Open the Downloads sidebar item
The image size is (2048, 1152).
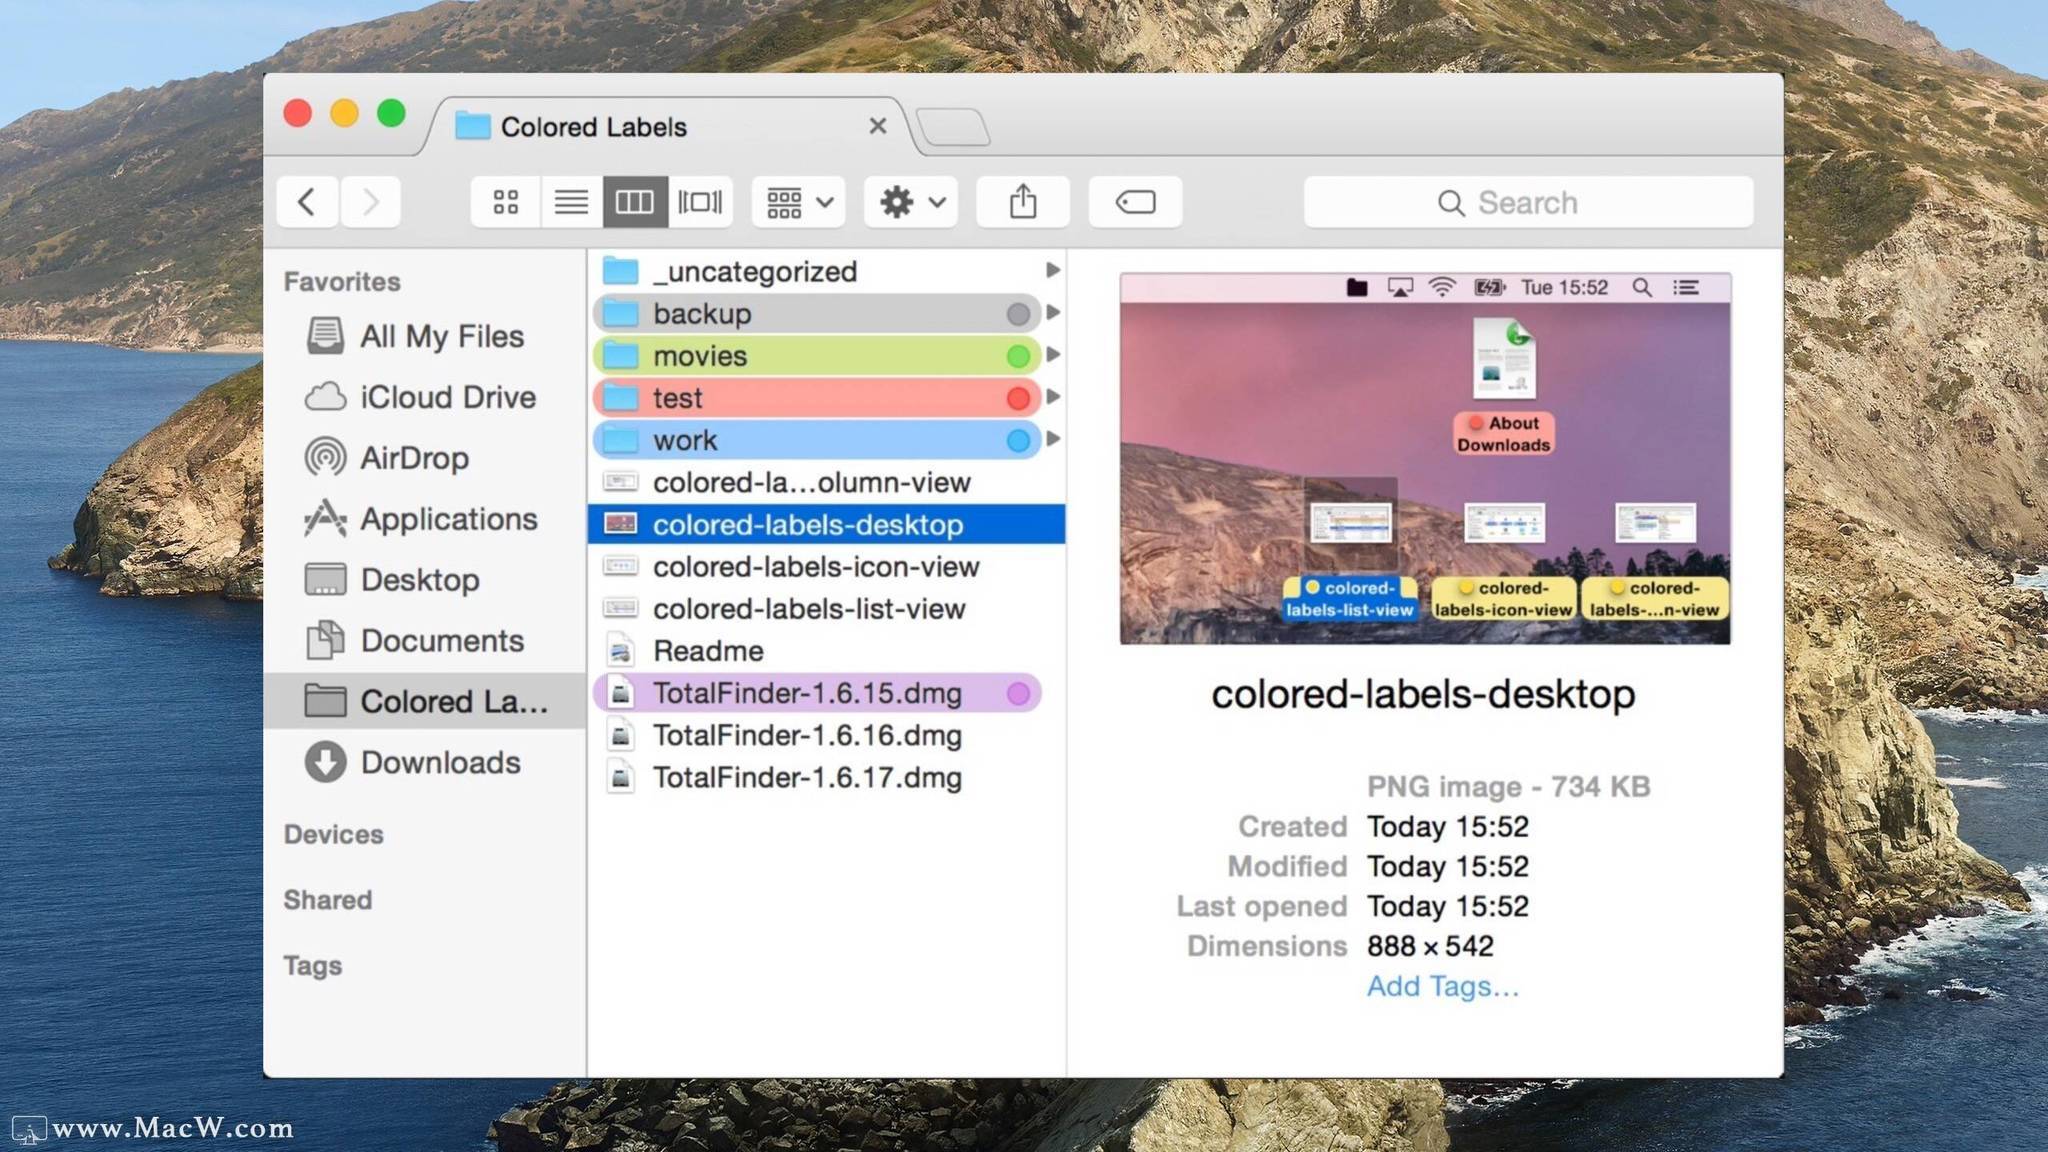[x=440, y=763]
